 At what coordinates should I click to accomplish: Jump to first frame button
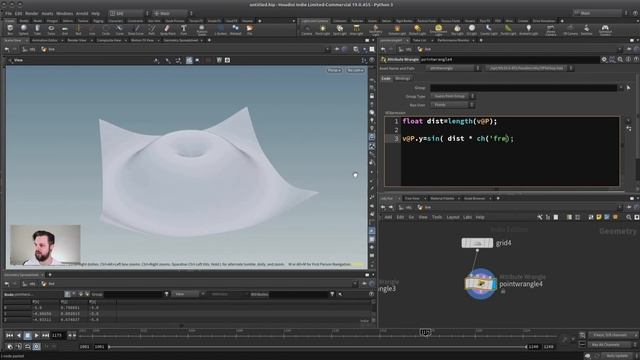tap(9, 336)
